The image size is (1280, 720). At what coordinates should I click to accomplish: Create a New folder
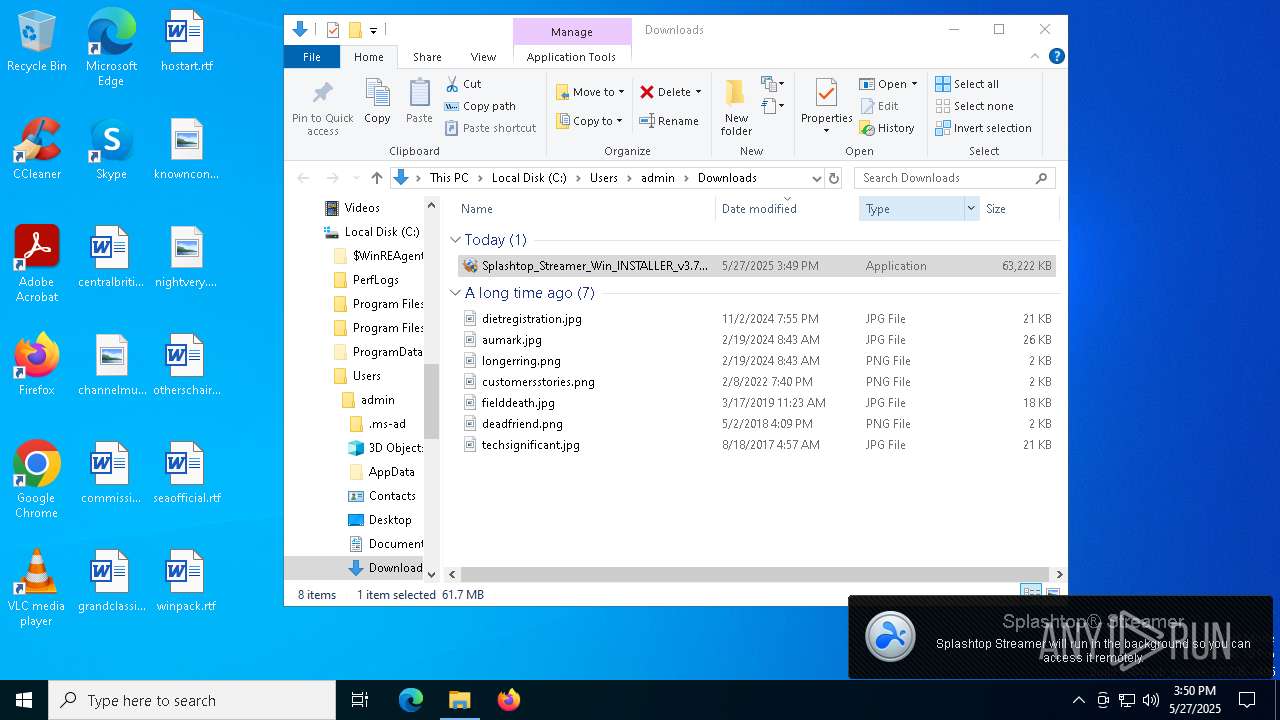coord(736,107)
